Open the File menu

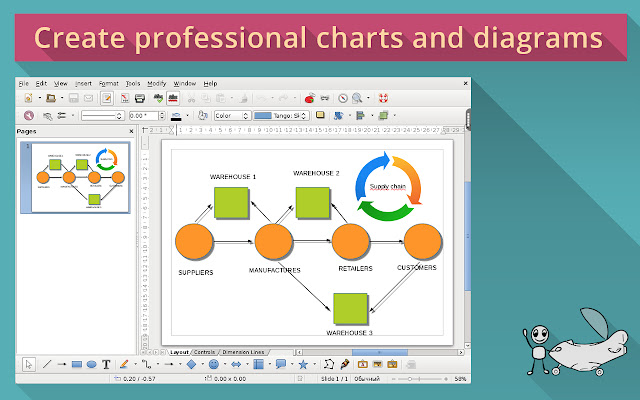coord(24,84)
